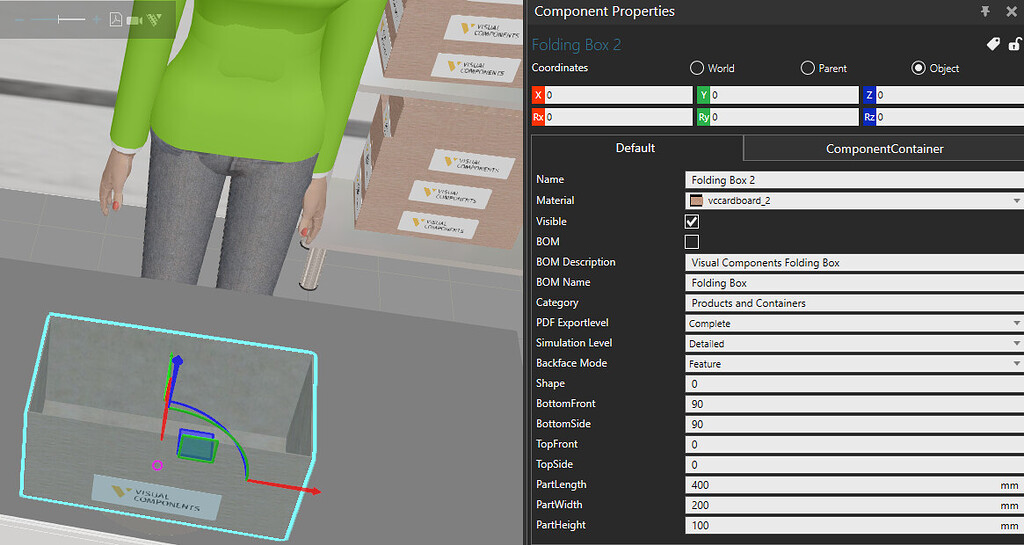Open the PDF Exportlevel dropdown
The image size is (1024, 545).
tap(854, 323)
